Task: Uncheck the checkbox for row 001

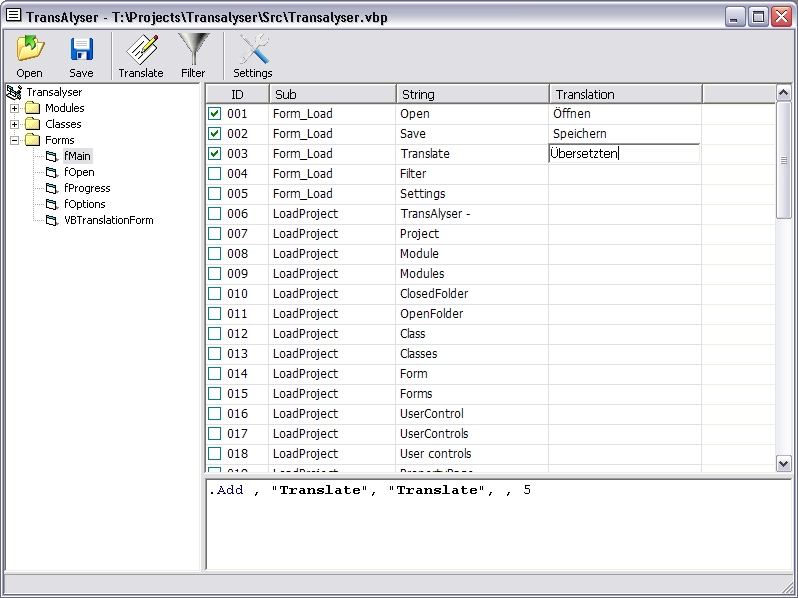Action: point(215,114)
